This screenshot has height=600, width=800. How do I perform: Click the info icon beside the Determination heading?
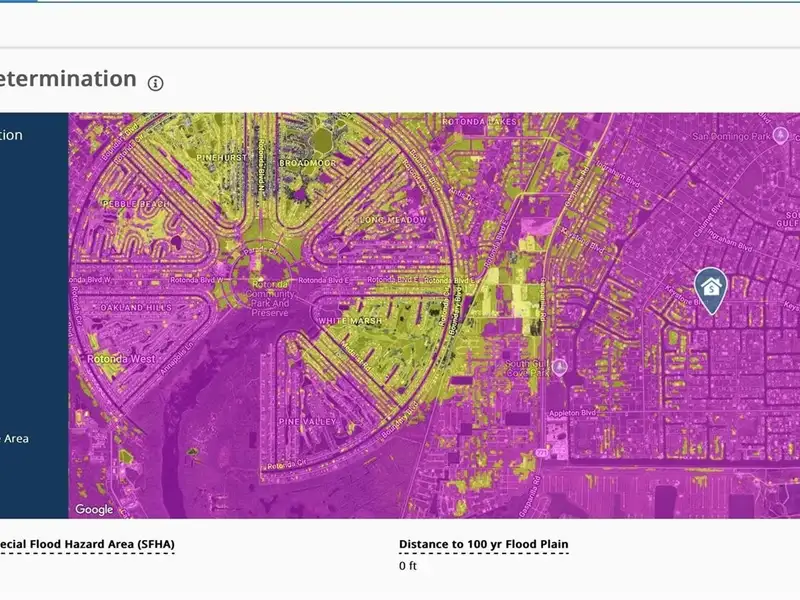pos(155,83)
